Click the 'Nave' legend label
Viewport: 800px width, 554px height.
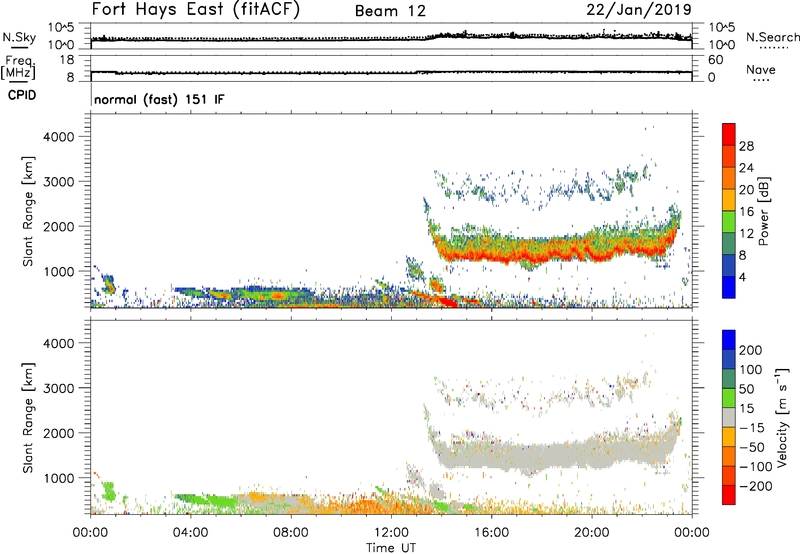coord(761,69)
